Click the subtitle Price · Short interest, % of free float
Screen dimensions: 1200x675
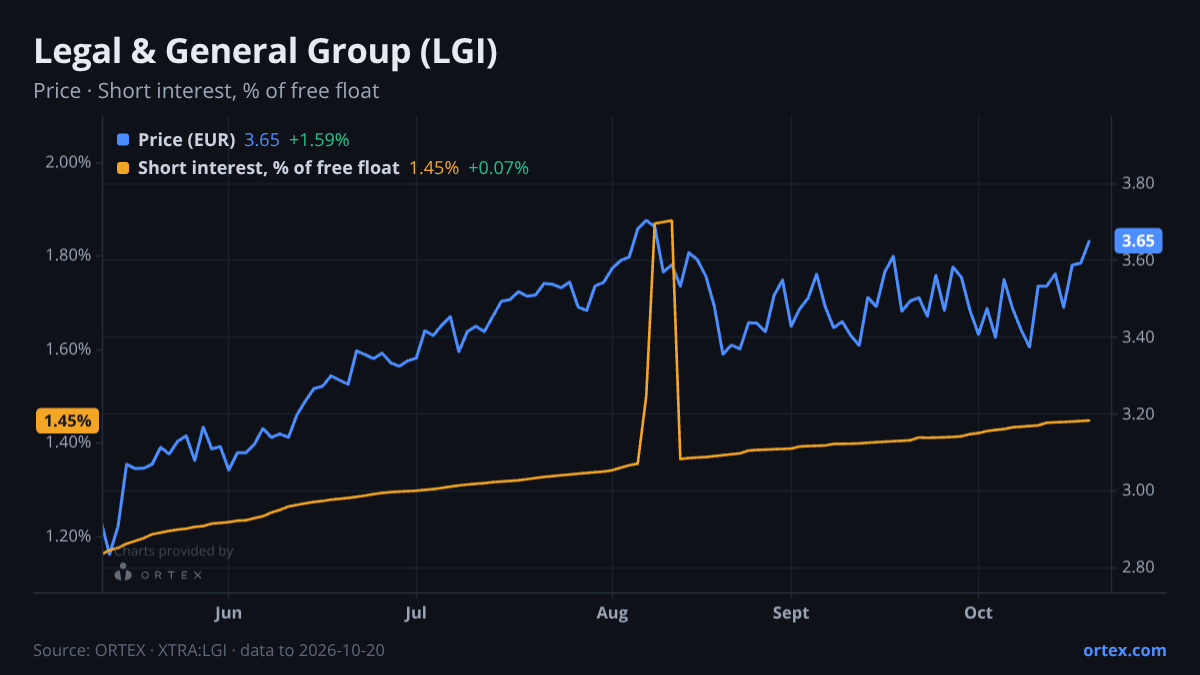click(x=206, y=91)
